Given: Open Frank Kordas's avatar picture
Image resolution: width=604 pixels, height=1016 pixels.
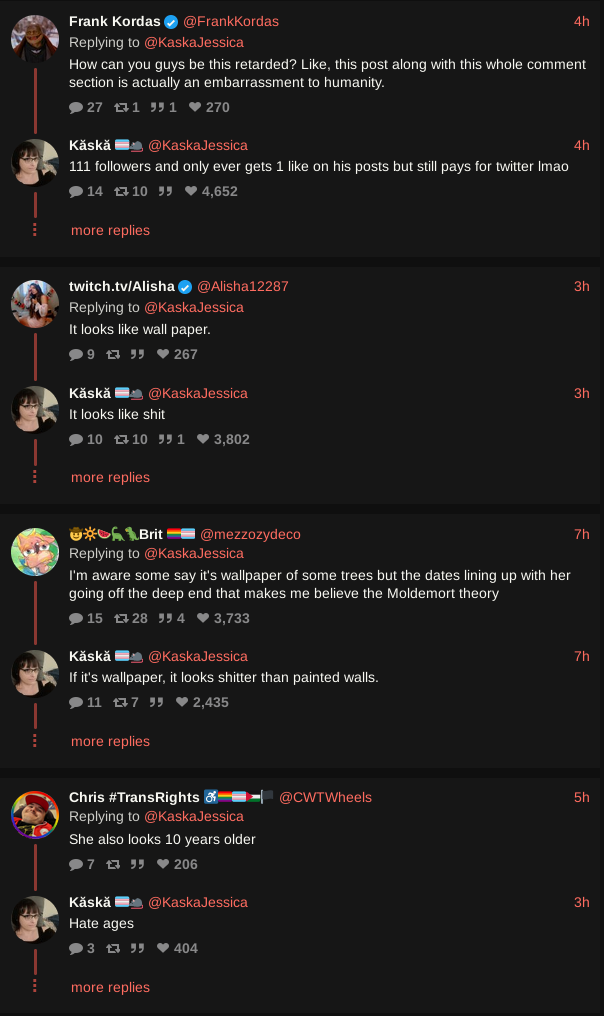Looking at the screenshot, I should point(35,39).
